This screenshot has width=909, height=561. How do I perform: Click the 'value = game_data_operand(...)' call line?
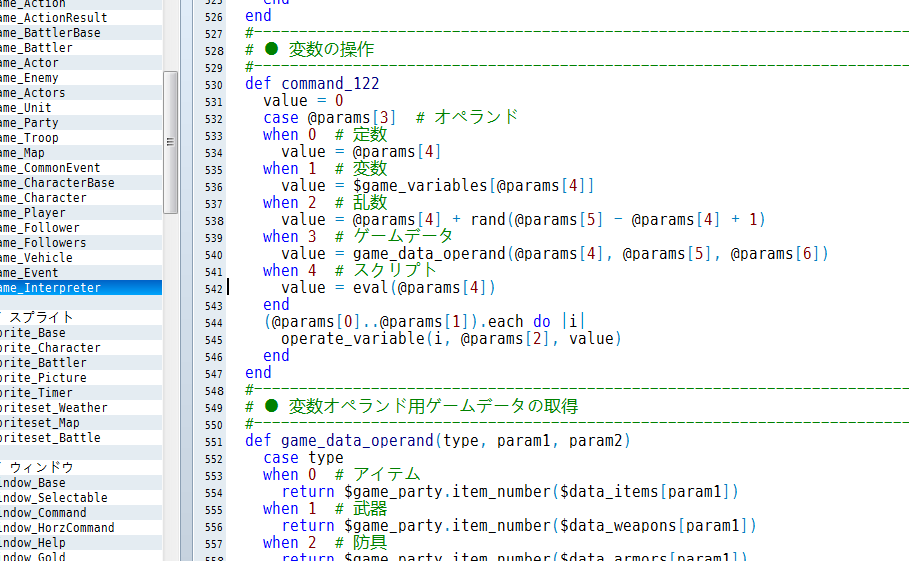point(555,254)
